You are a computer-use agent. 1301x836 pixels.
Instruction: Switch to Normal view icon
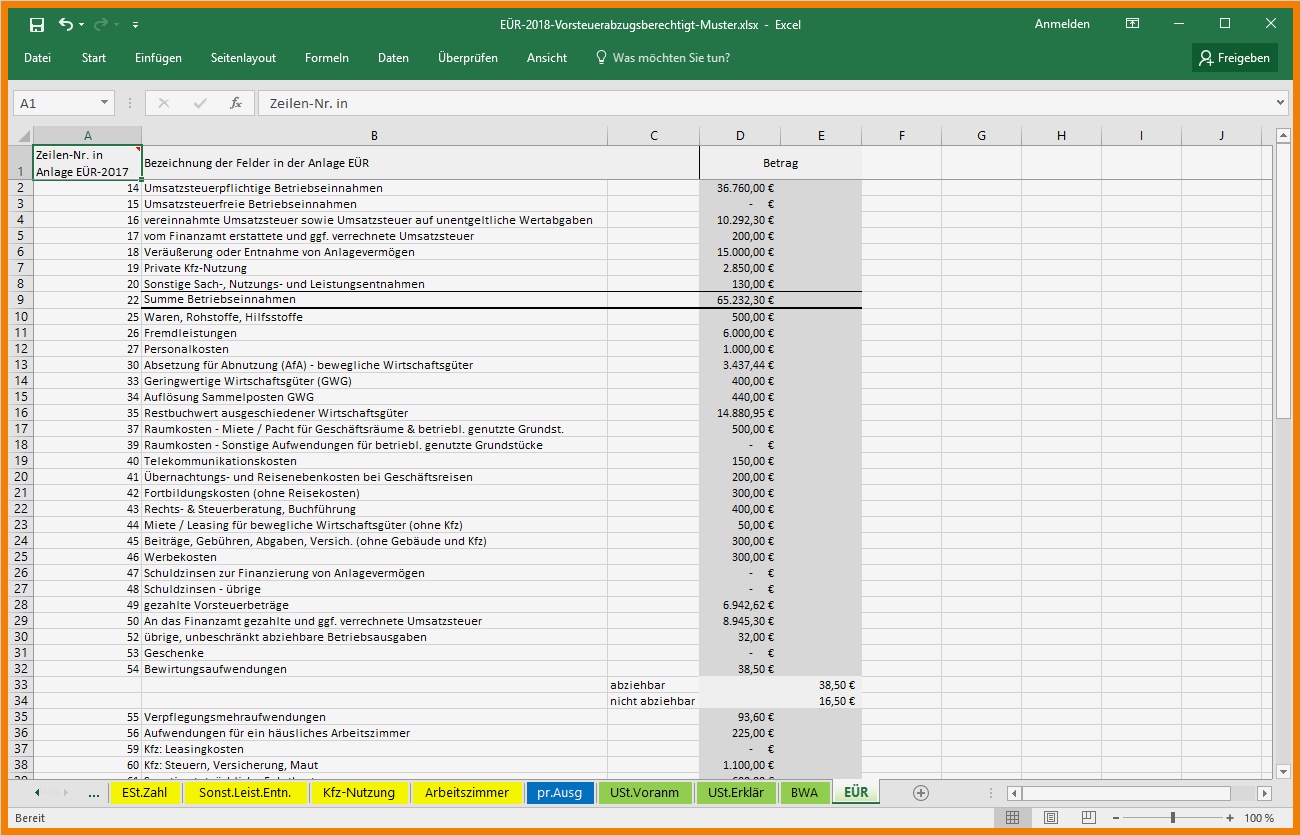(1012, 818)
